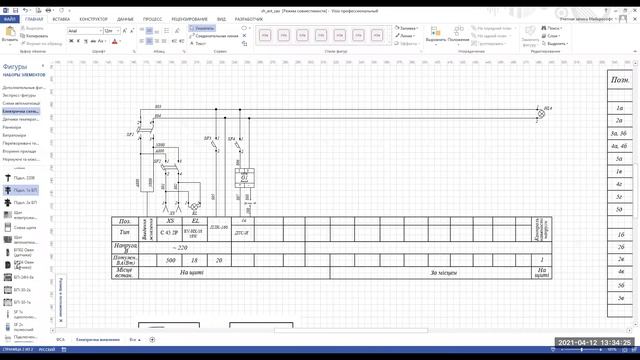640x360 pixels.
Task: Click the horizontal scrollbar of the drawing
Action: [x=342, y=330]
